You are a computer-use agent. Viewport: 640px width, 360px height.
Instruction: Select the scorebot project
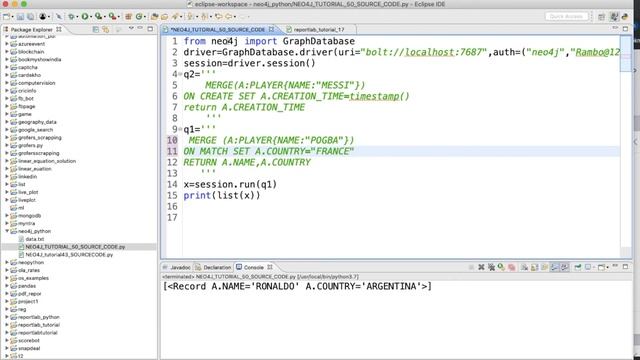point(29,340)
